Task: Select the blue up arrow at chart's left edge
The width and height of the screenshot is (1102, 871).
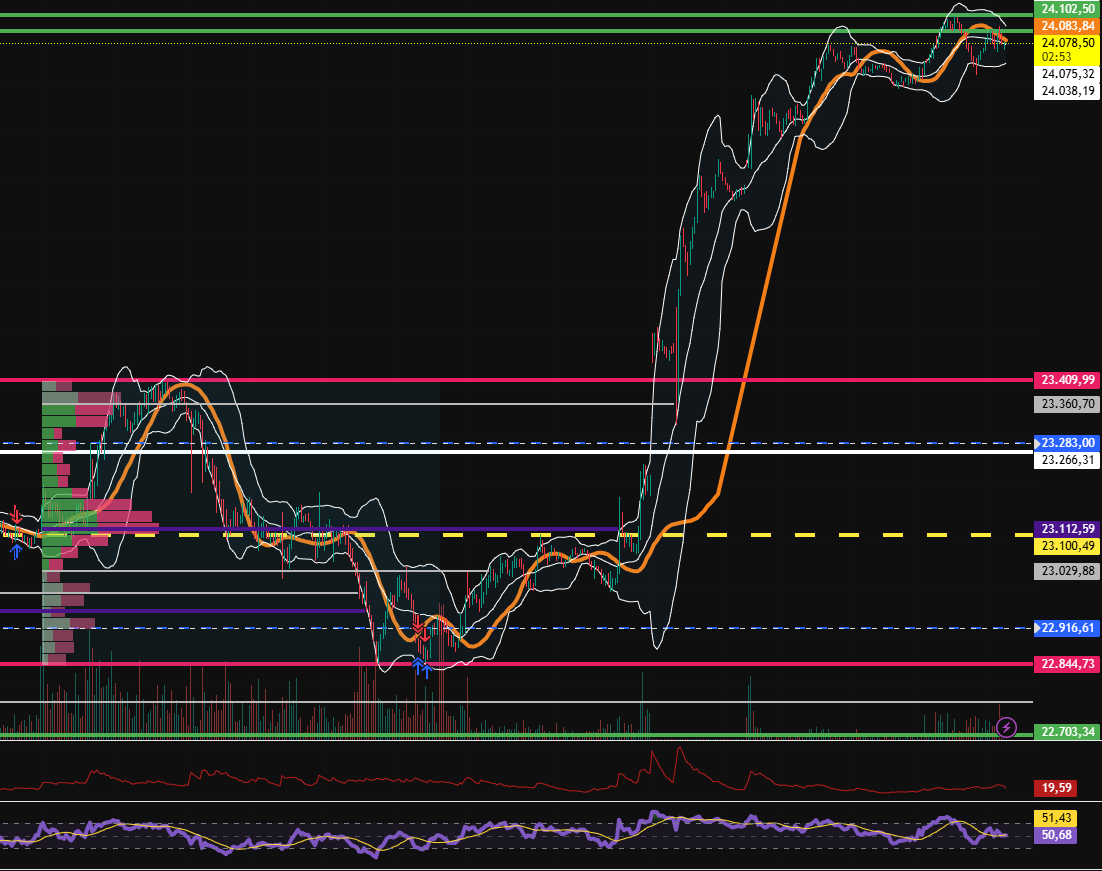Action: [15, 549]
